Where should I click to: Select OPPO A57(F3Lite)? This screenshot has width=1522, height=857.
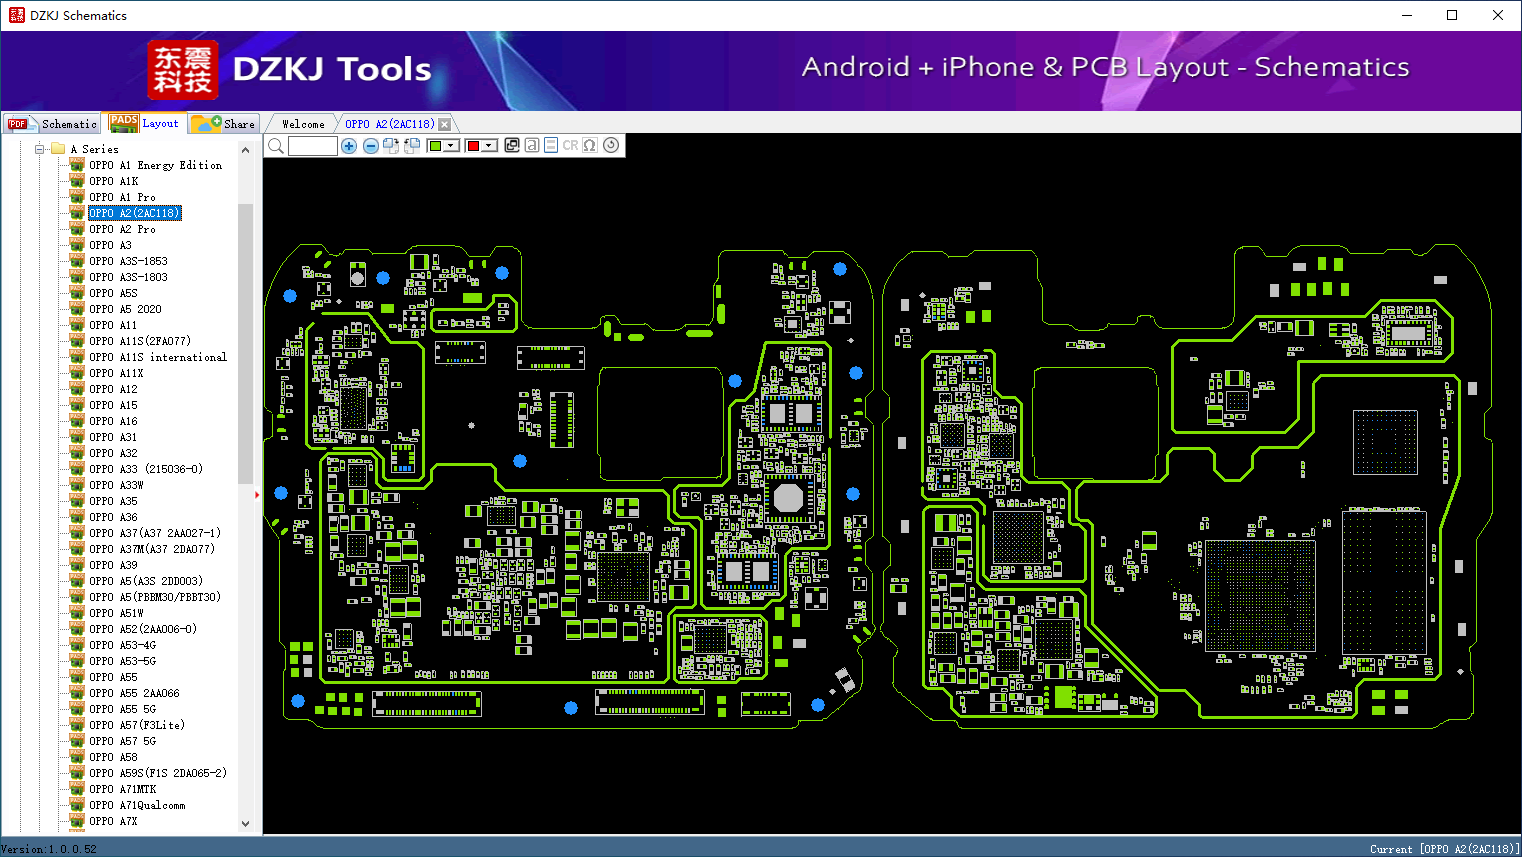tap(137, 725)
